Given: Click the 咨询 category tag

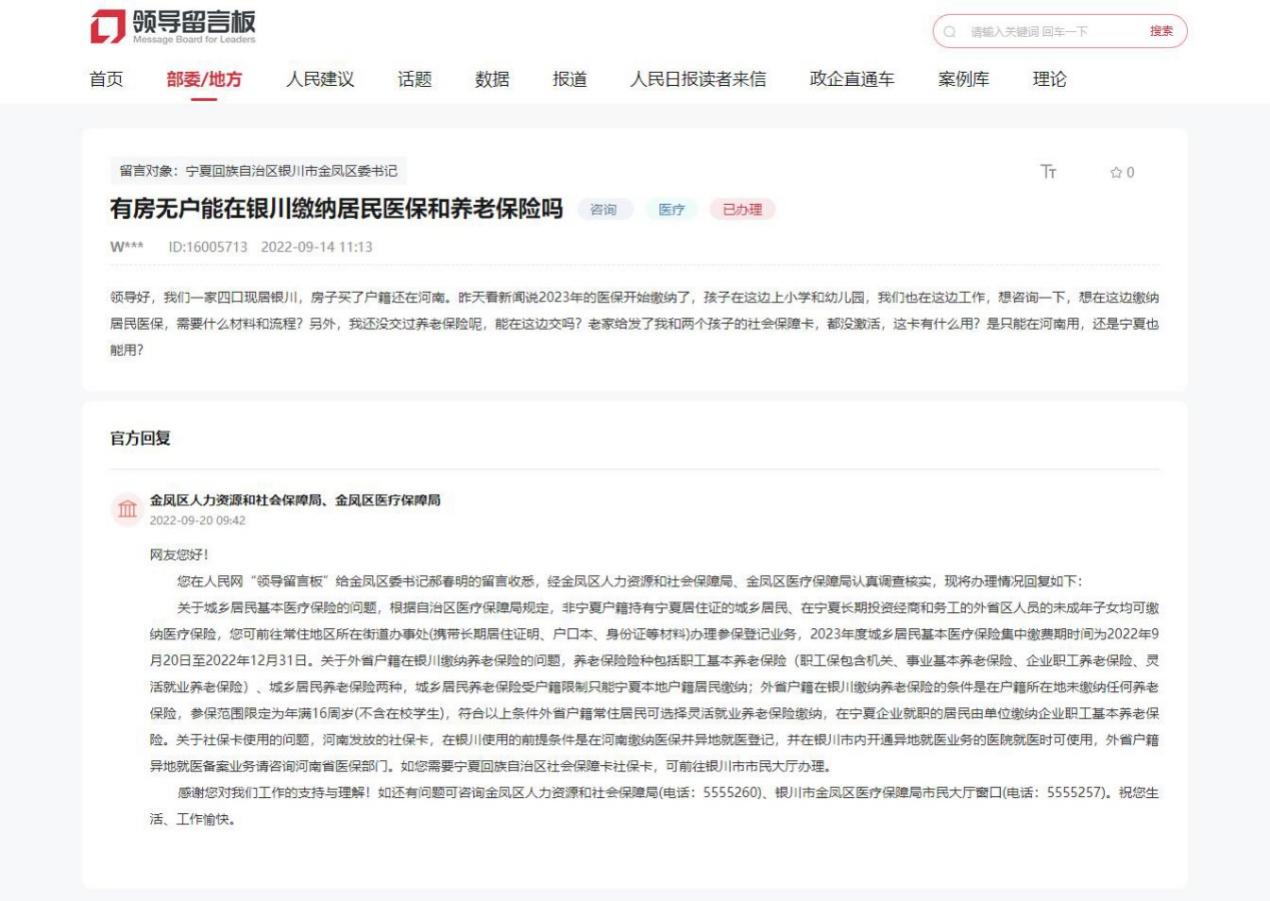Looking at the screenshot, I should tap(604, 210).
